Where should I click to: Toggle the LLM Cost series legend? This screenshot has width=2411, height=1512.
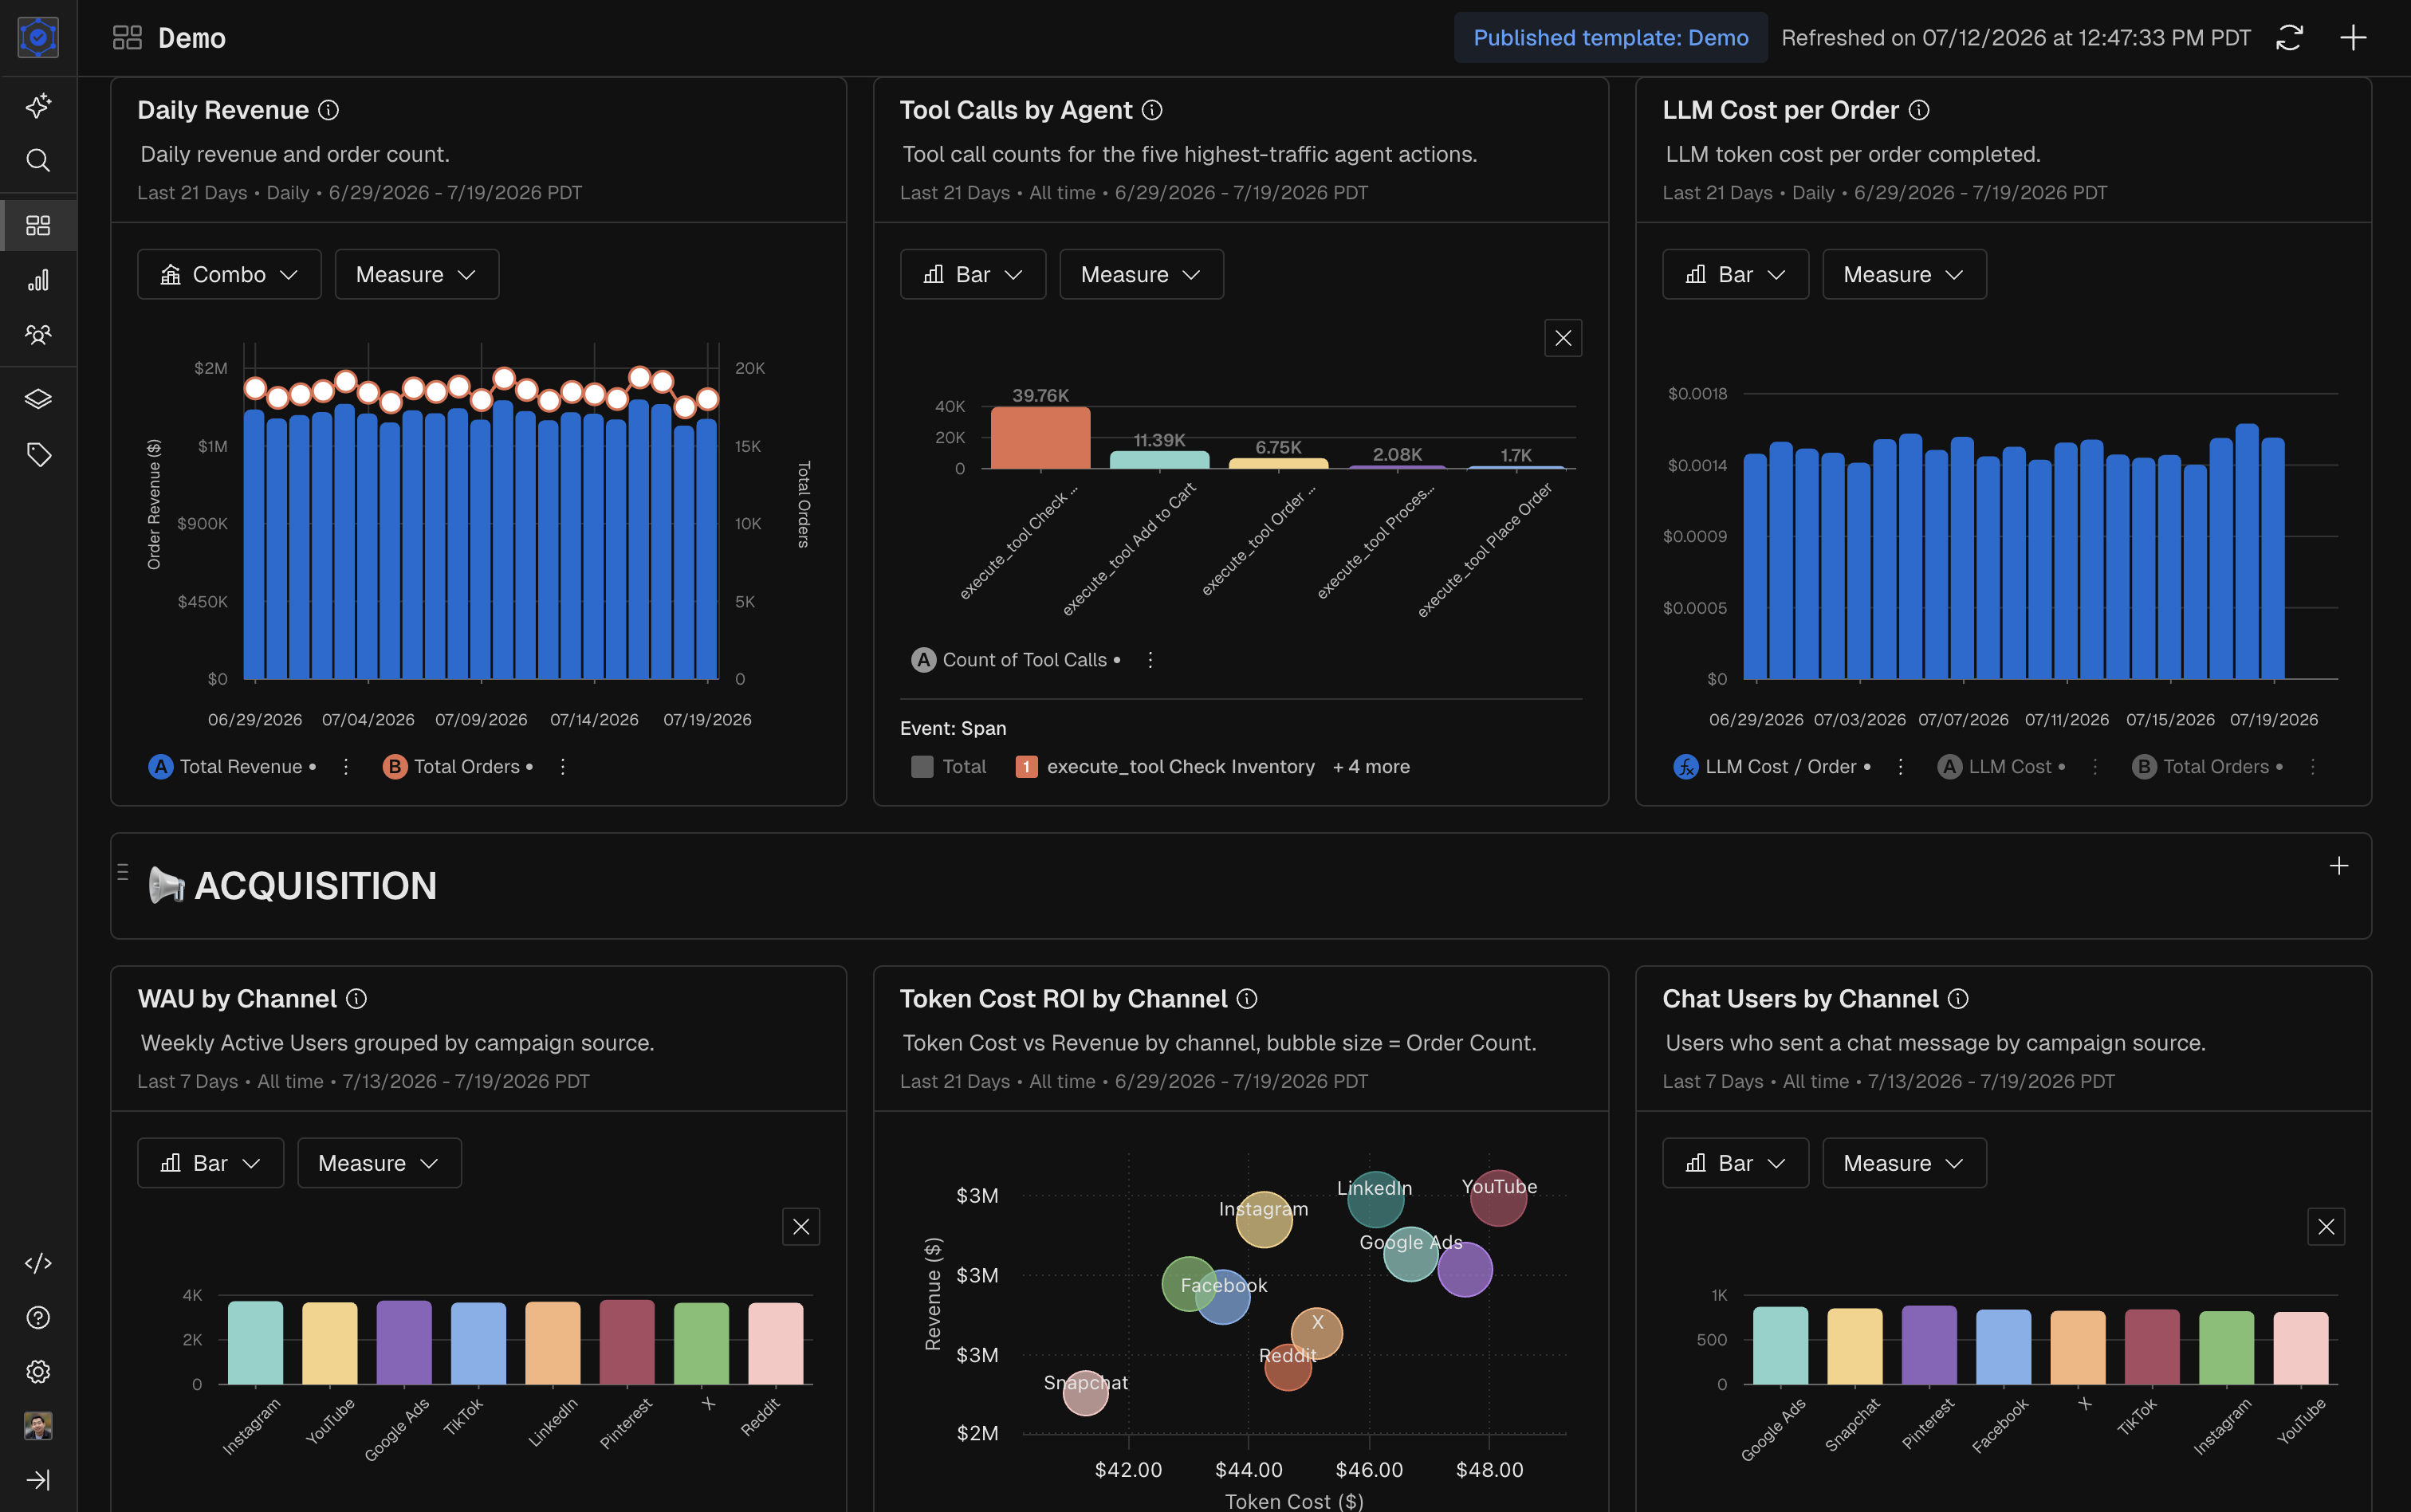tap(2001, 767)
